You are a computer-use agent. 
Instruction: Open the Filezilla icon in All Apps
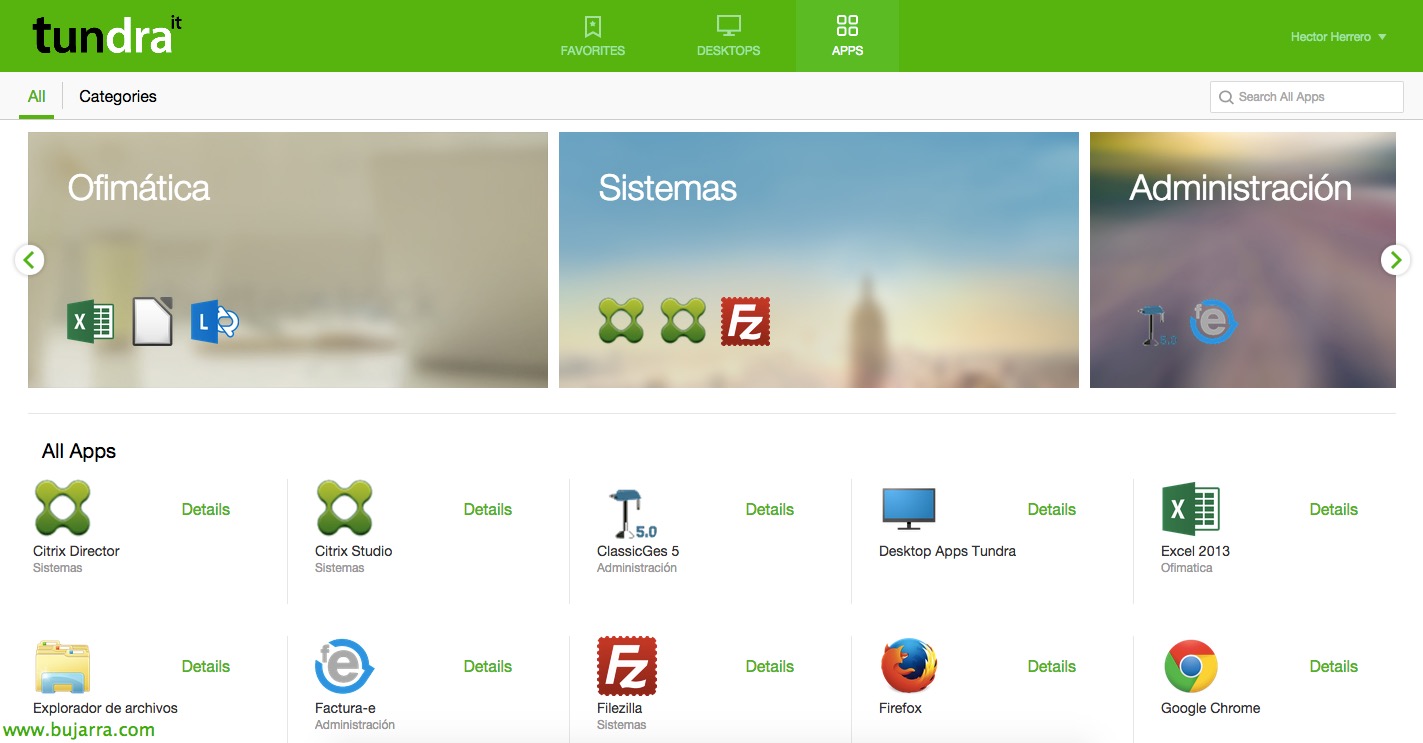[x=626, y=666]
